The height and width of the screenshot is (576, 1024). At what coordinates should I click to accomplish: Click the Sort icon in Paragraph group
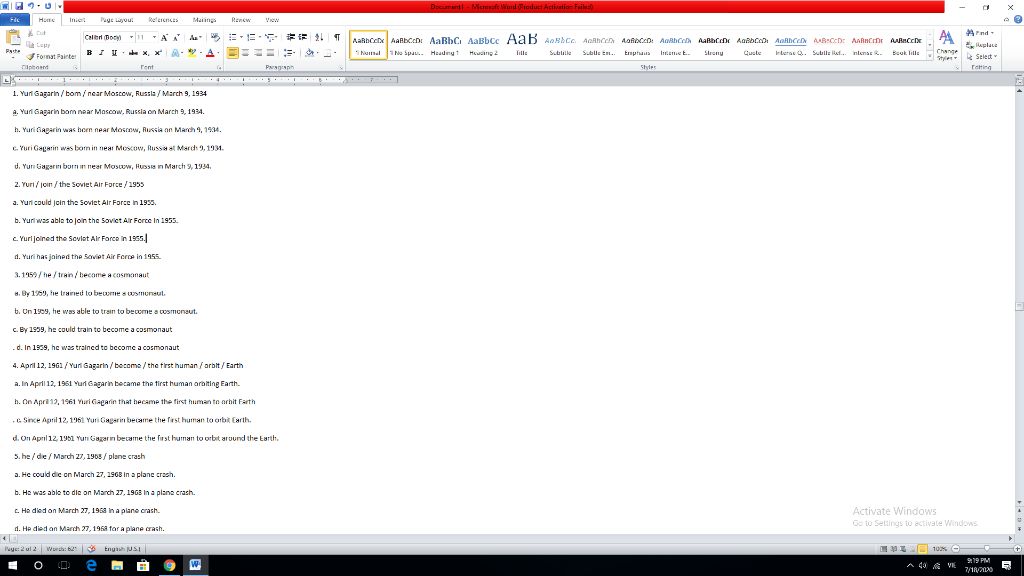(x=320, y=37)
